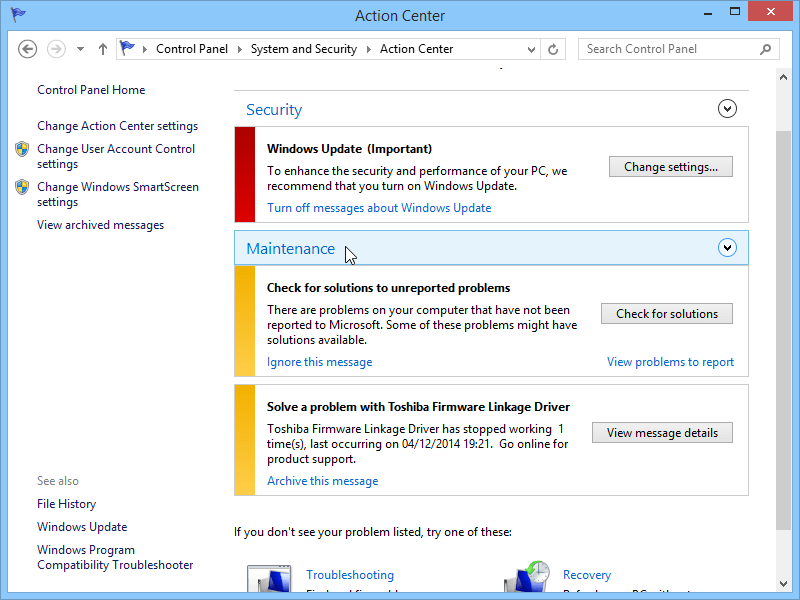
Task: Open Change User Account Control settings link
Action: click(x=116, y=156)
